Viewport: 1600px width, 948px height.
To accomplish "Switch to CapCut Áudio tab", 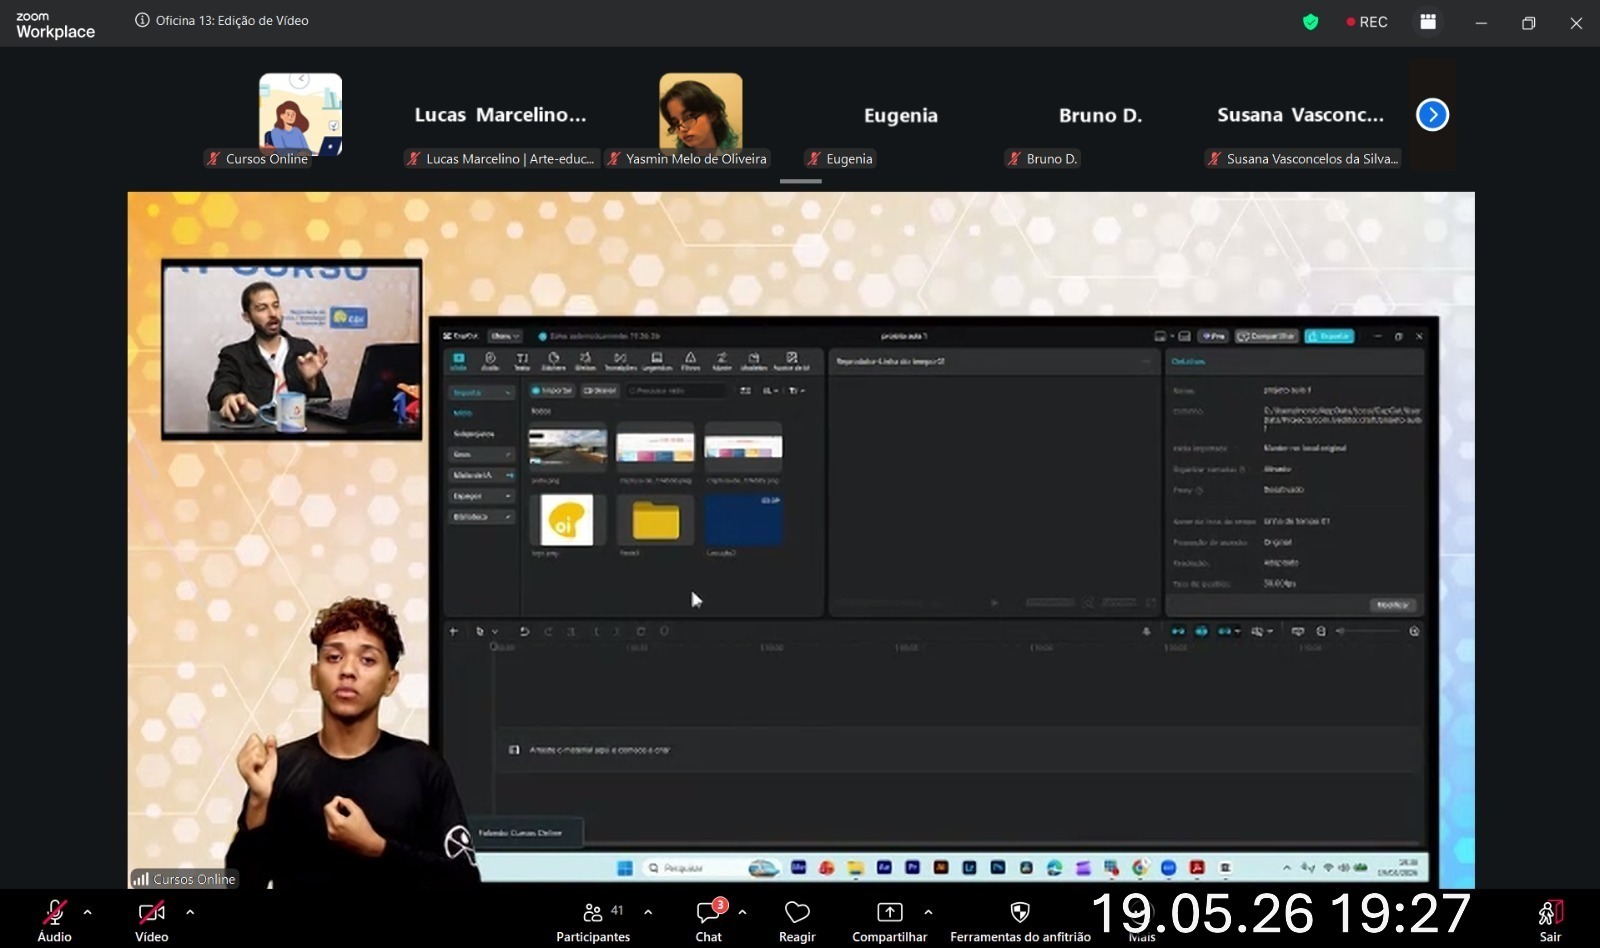I will coord(490,361).
